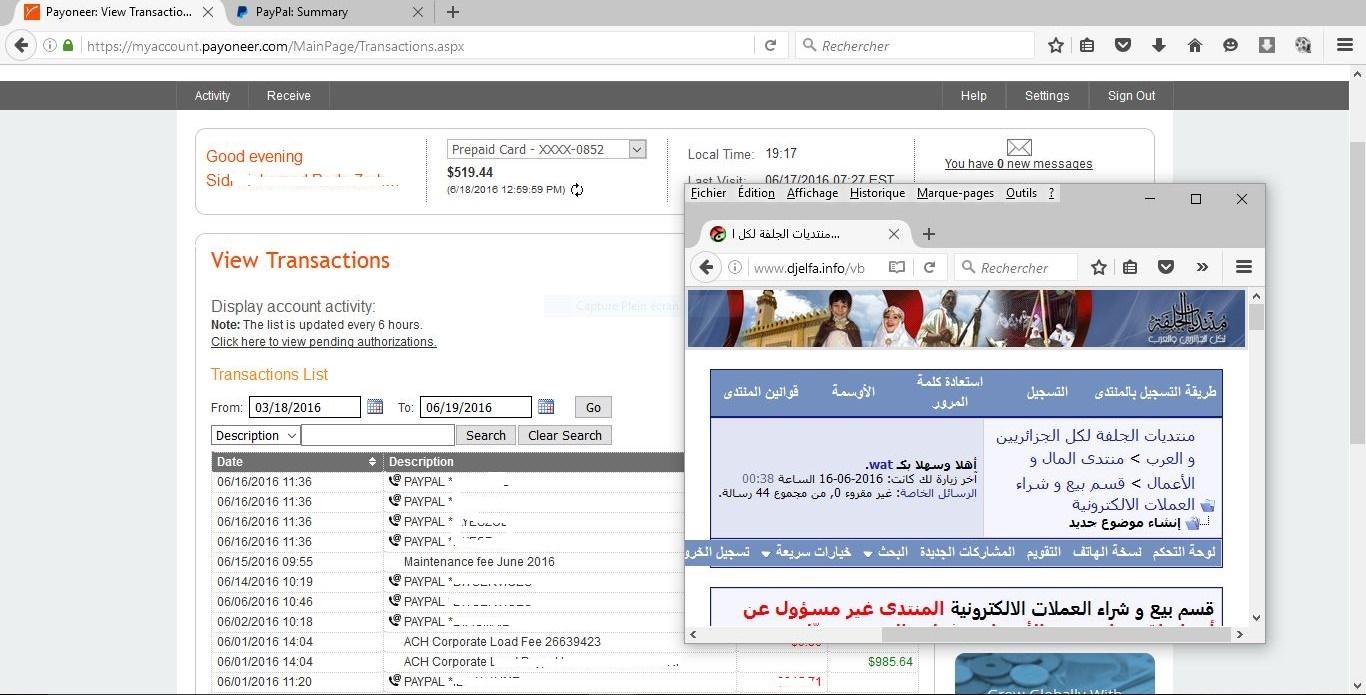Open the envelope messages icon
Screen dimensions: 1366x695
(1019, 147)
